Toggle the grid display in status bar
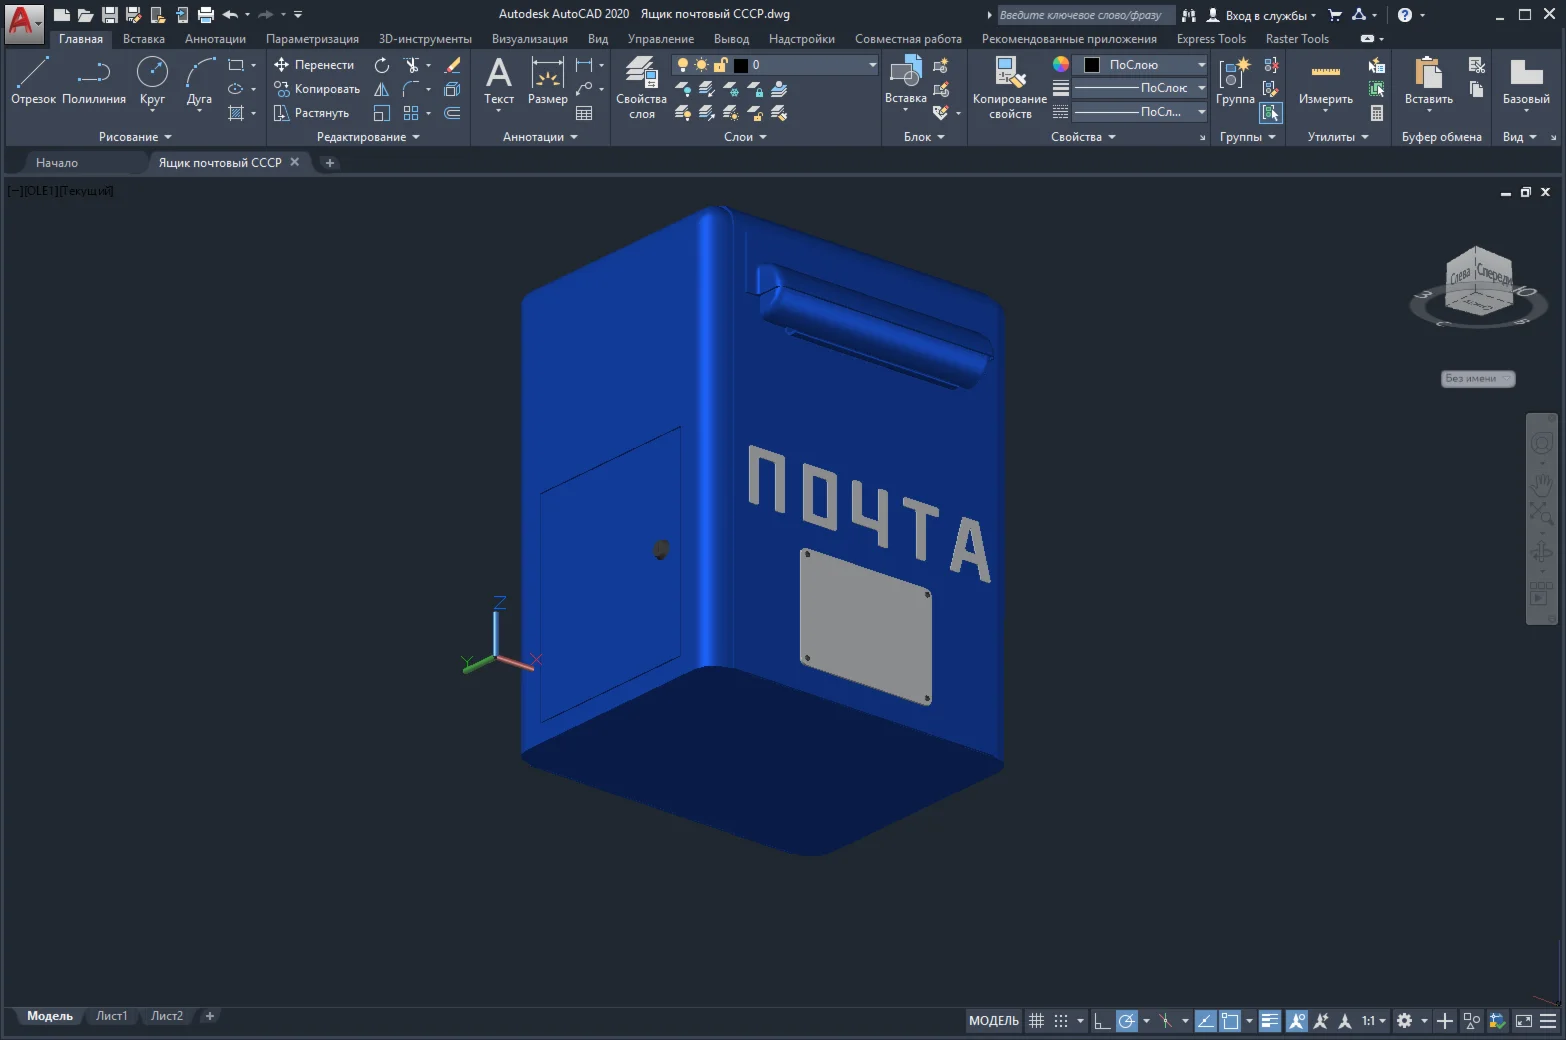Viewport: 1566px width, 1040px height. click(1037, 1021)
